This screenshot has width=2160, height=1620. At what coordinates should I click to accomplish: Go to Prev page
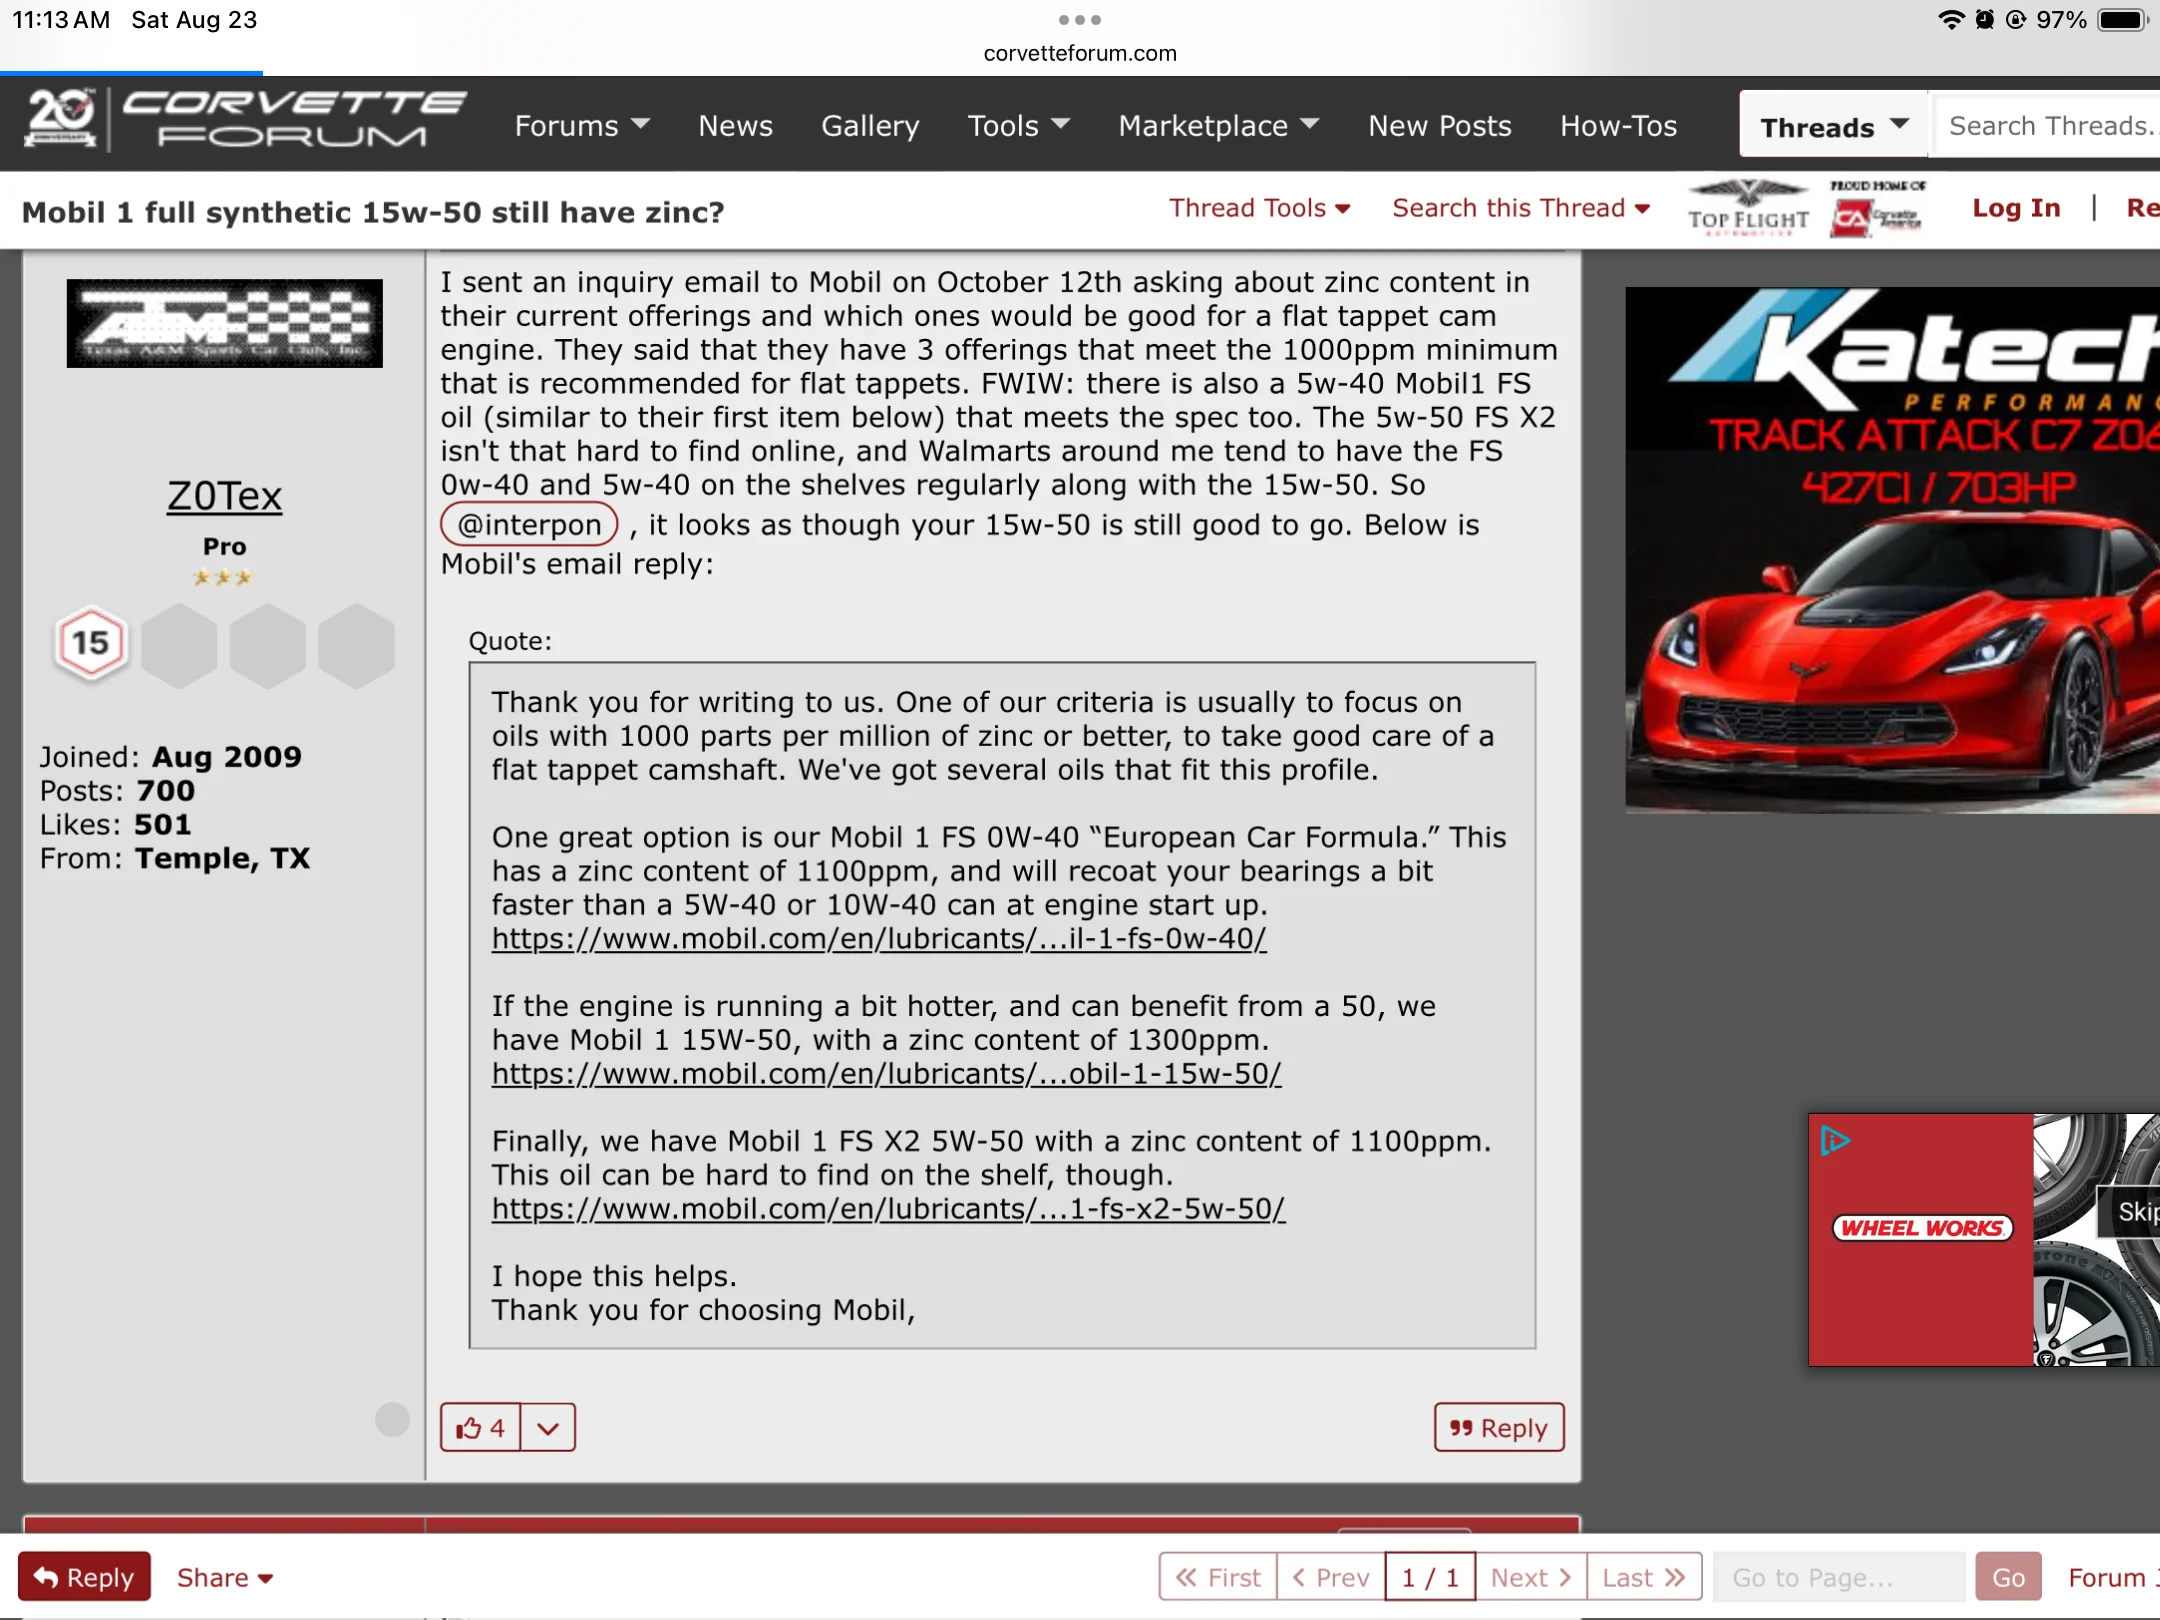click(x=1331, y=1578)
